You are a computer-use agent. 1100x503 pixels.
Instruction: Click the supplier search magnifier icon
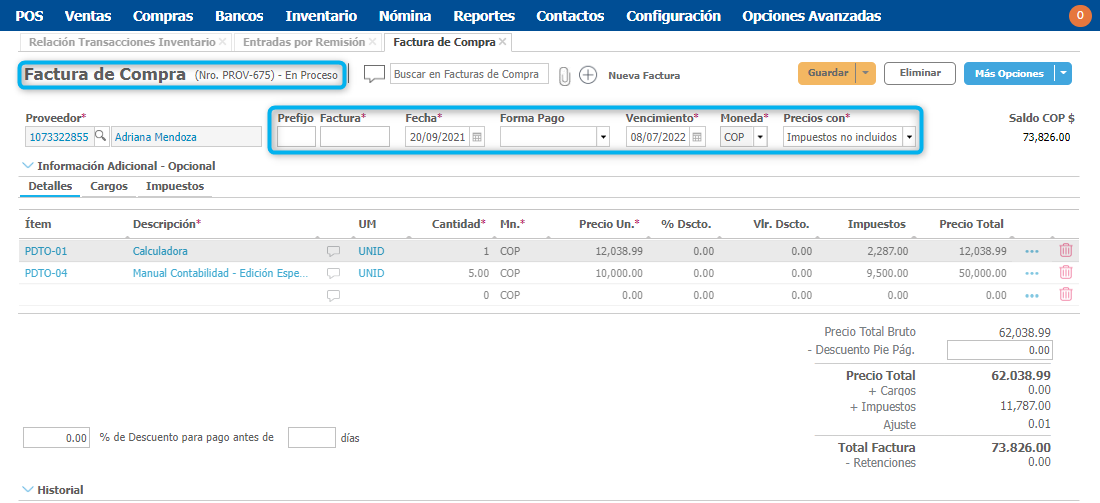tap(100, 137)
